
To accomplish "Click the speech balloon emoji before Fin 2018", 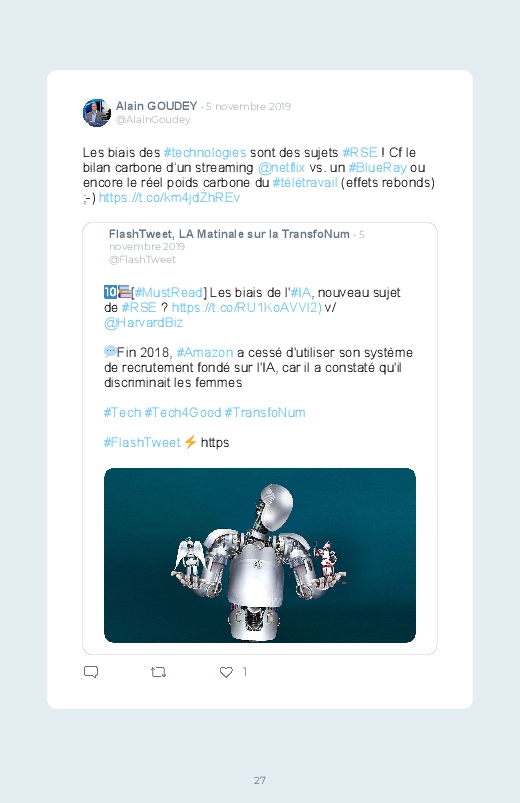I will point(110,351).
